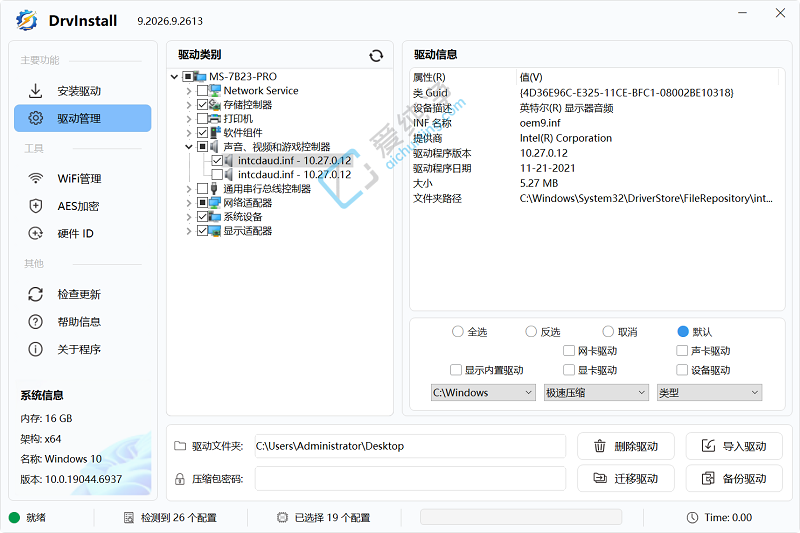
Task: Open the 安装驱动 section
Action: click(x=83, y=91)
